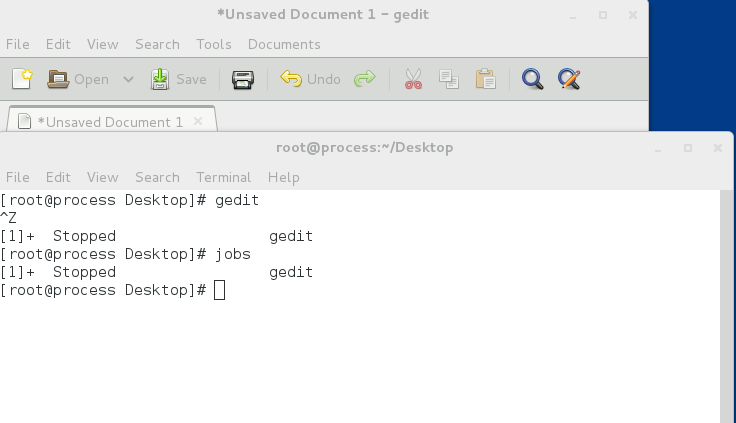Close the Unsaved Document 1 tab

pos(198,122)
